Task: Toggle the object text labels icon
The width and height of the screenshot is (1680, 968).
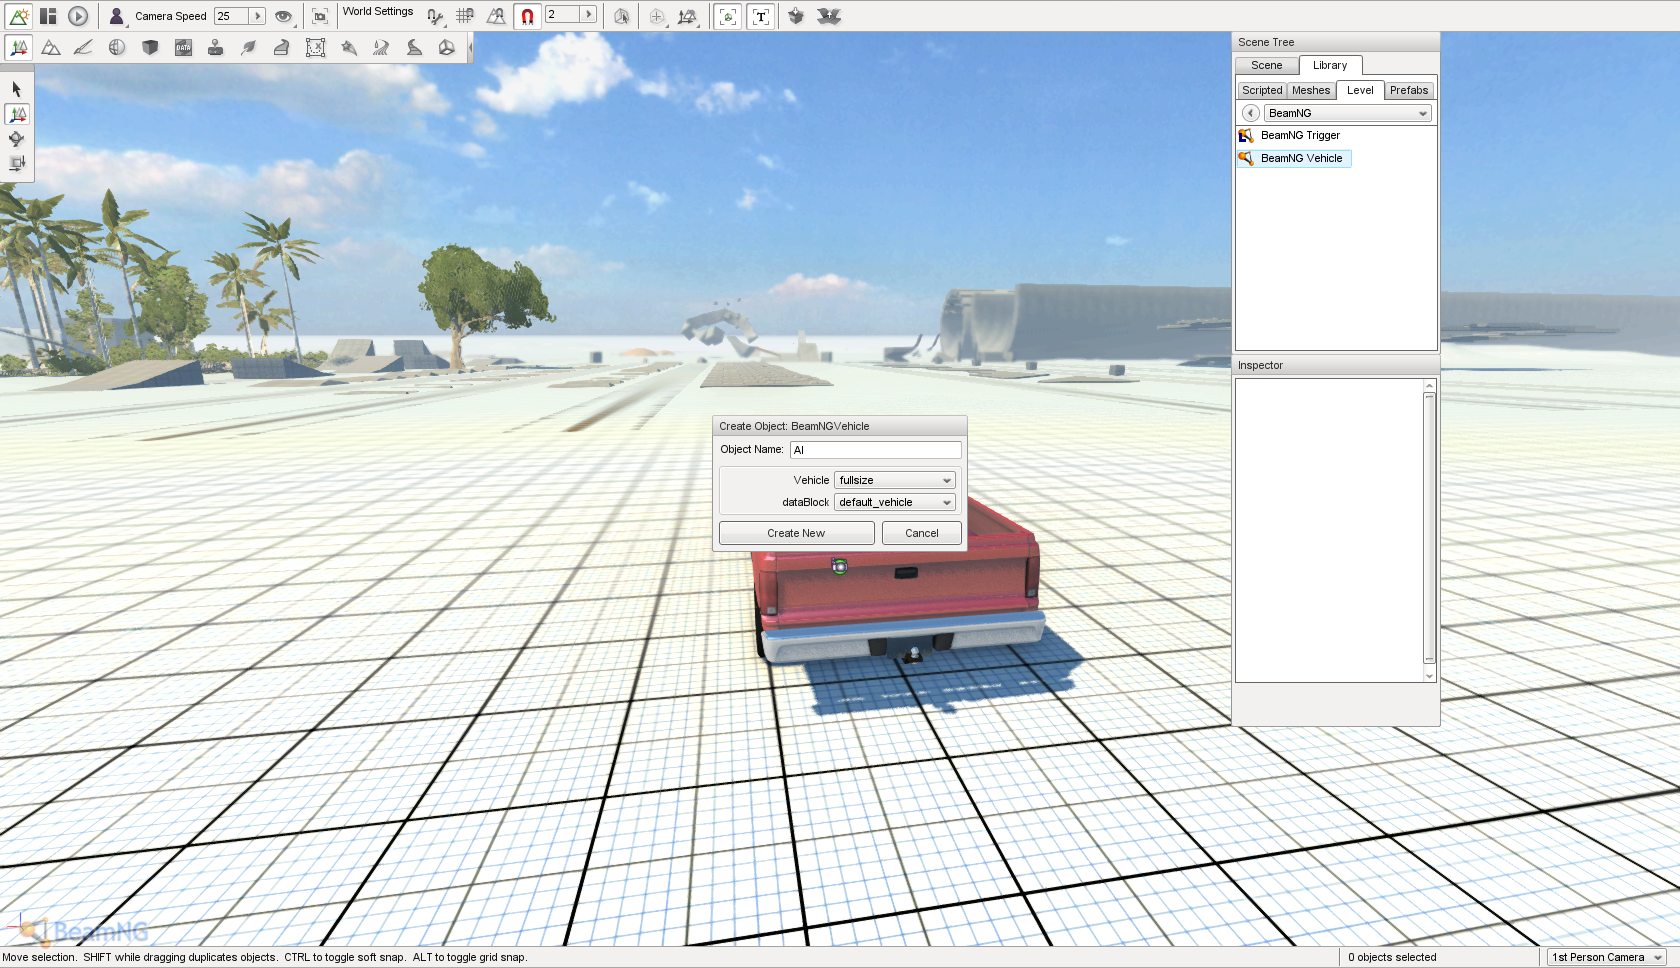Action: coord(761,16)
